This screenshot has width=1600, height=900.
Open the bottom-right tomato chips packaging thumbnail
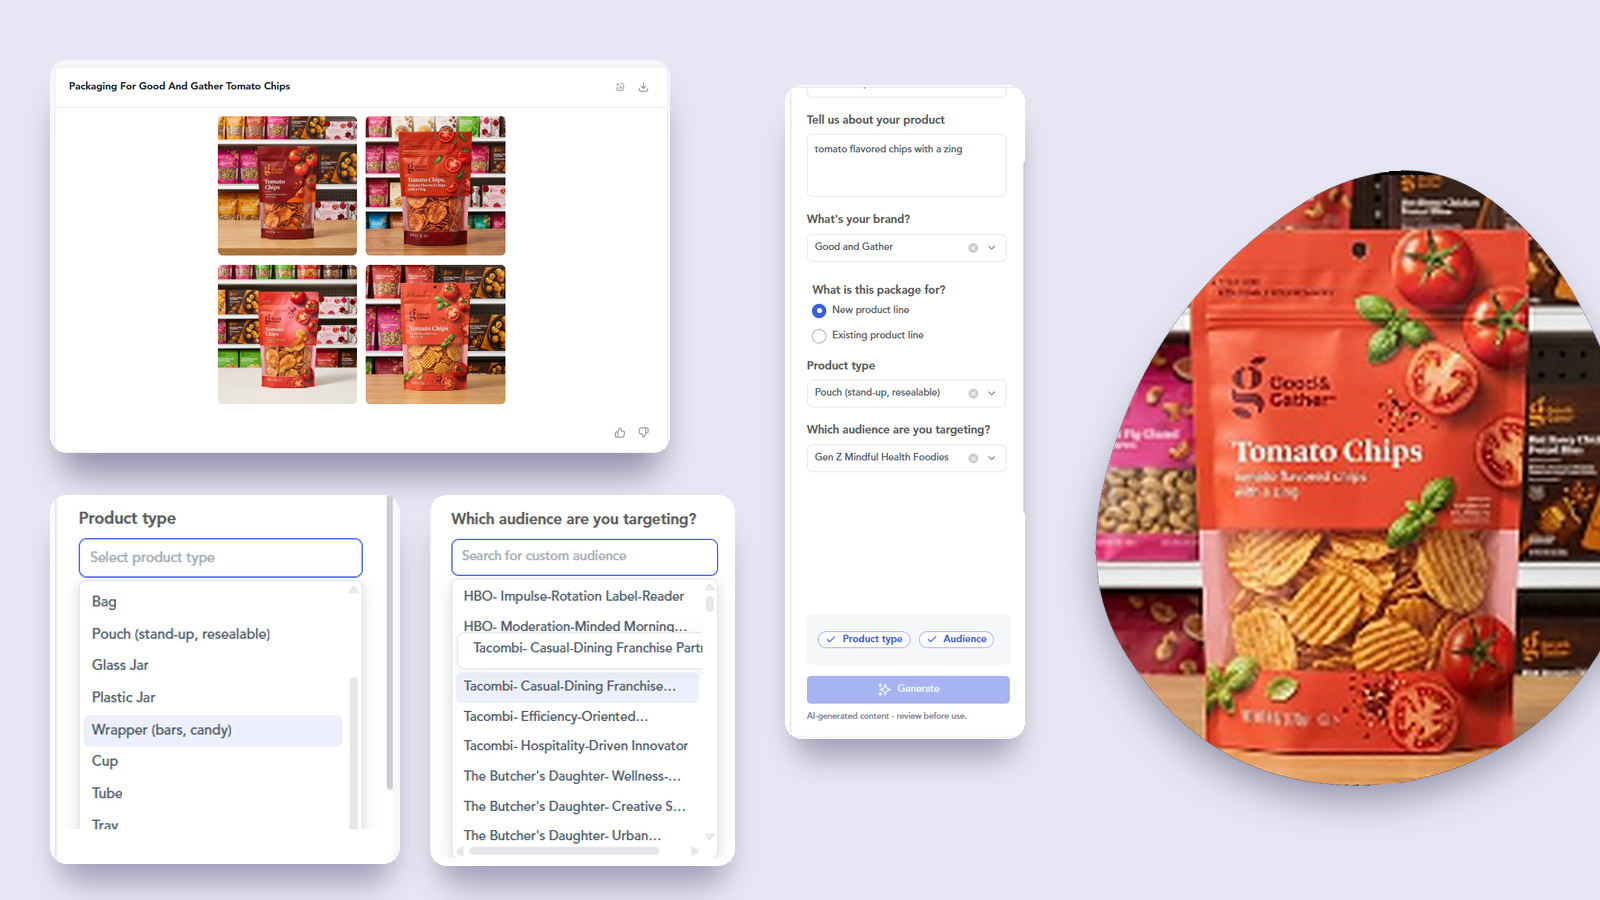pos(435,334)
